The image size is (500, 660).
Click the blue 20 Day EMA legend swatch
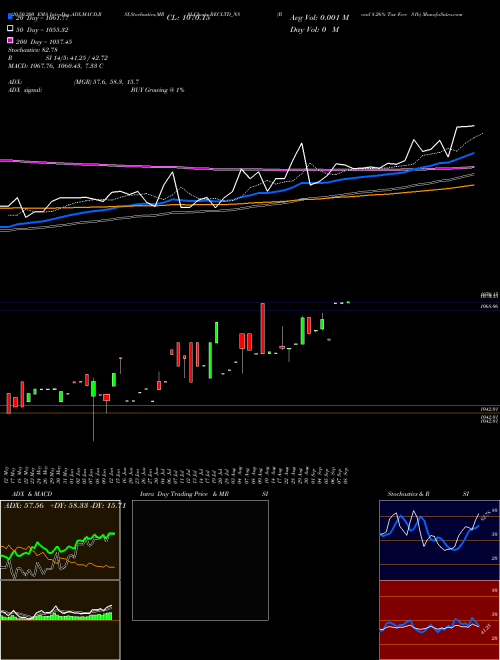[x=11, y=17]
